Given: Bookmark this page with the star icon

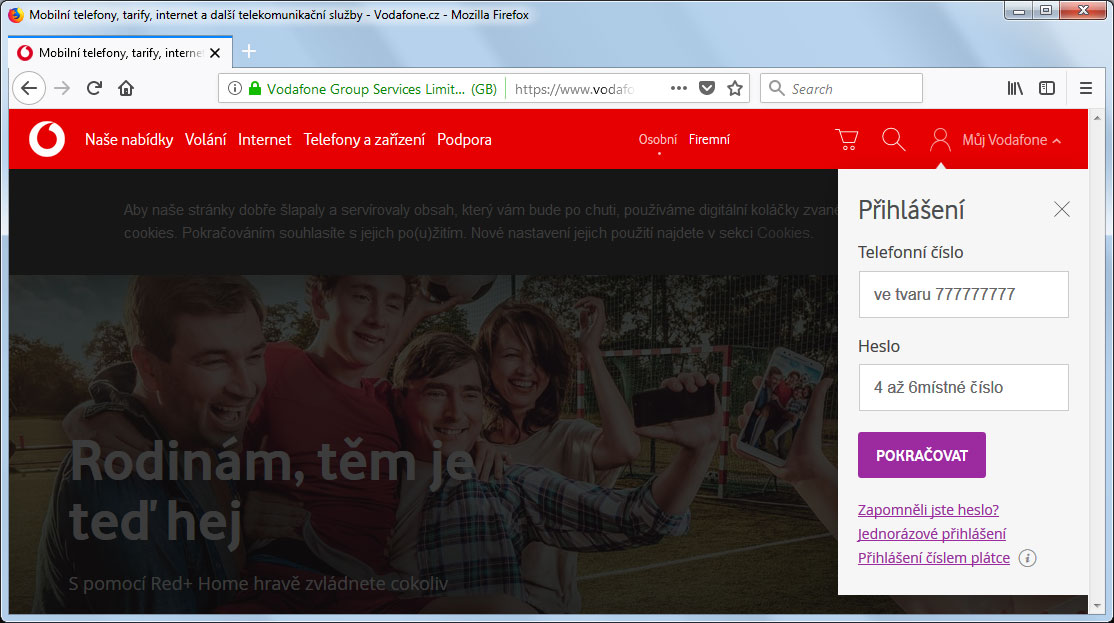Looking at the screenshot, I should click(x=735, y=88).
